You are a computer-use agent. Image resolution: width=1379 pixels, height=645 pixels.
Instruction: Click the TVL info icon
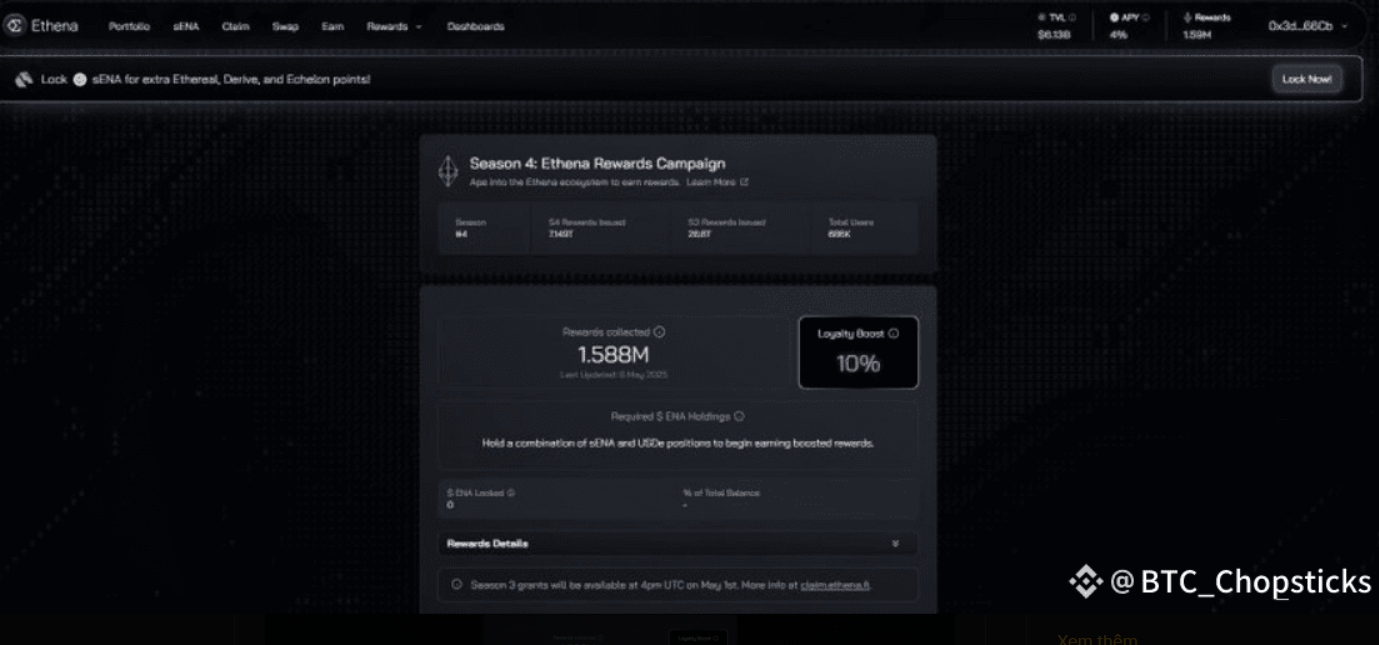(x=1073, y=18)
